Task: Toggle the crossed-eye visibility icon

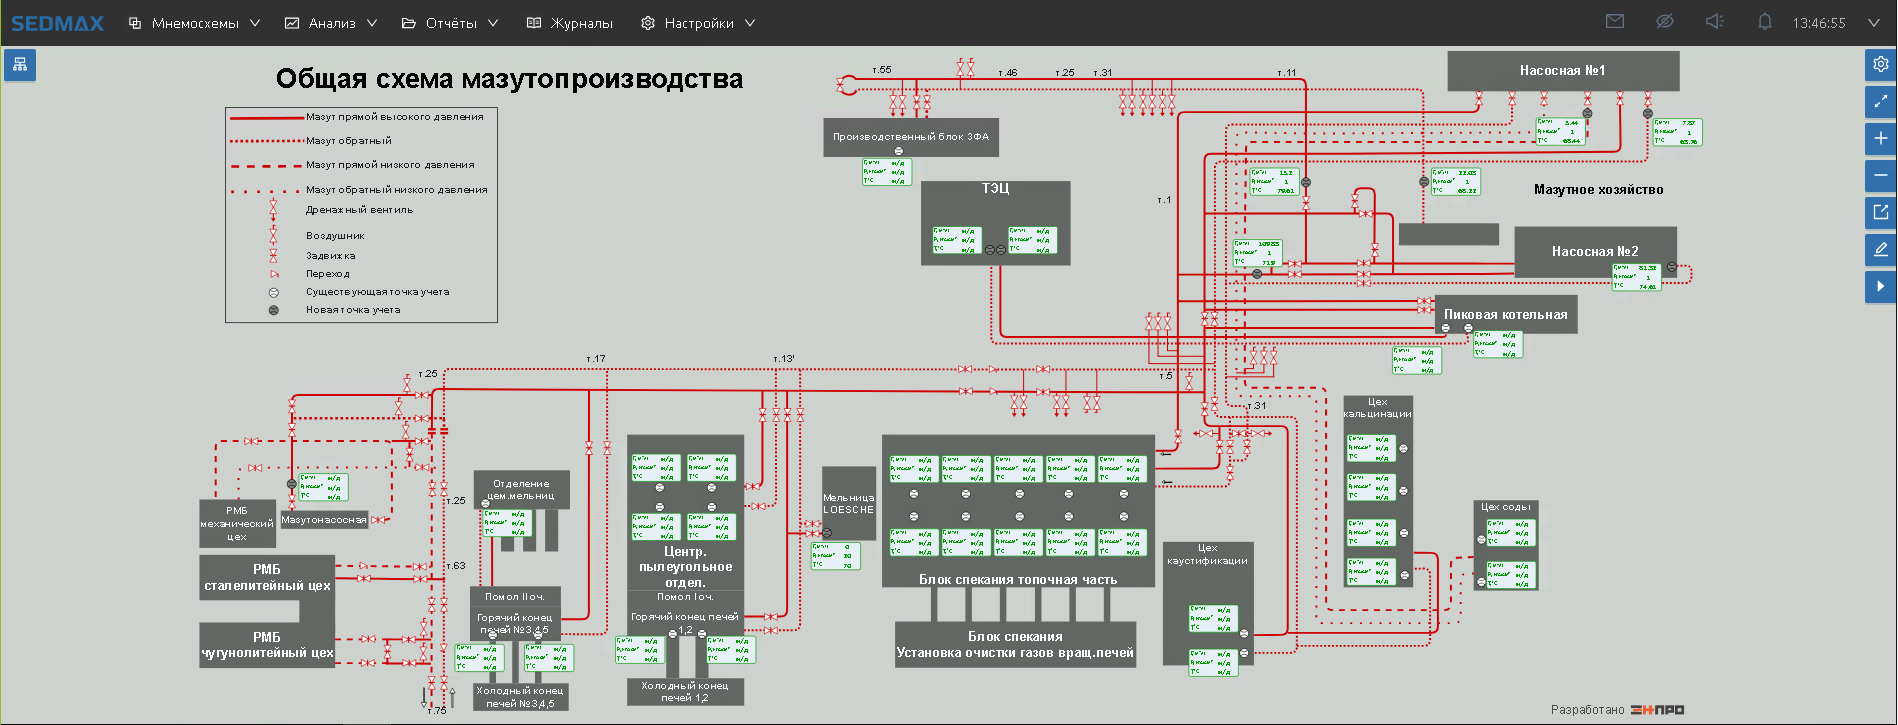Action: (x=1664, y=22)
